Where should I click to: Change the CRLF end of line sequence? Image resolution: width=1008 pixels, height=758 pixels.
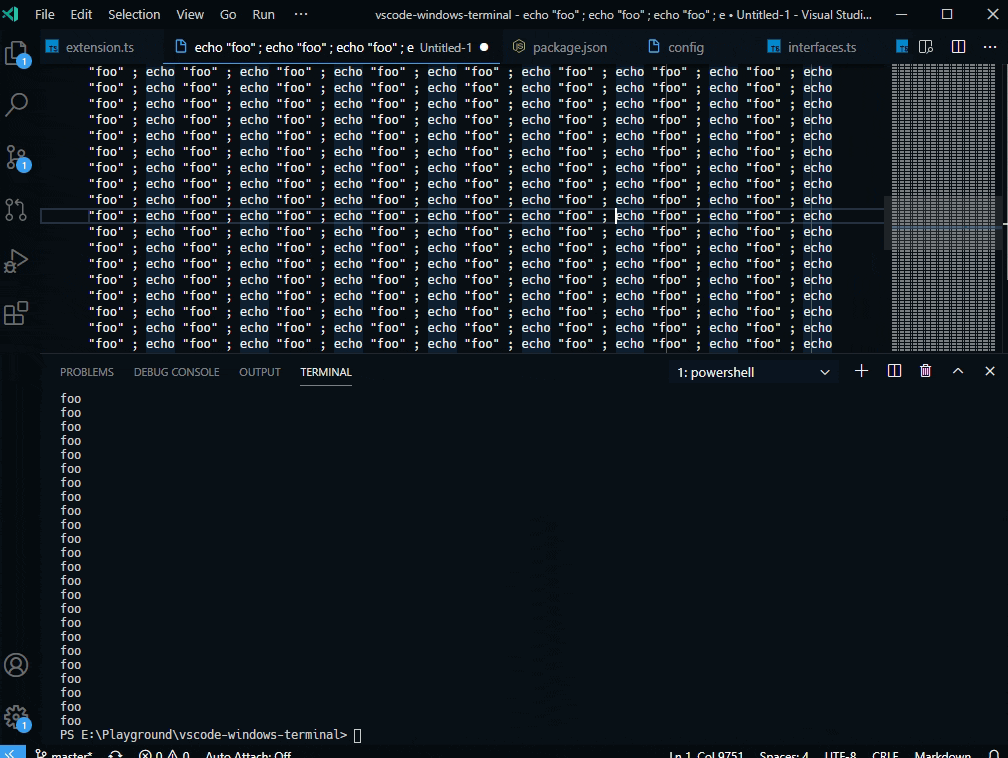(885, 753)
